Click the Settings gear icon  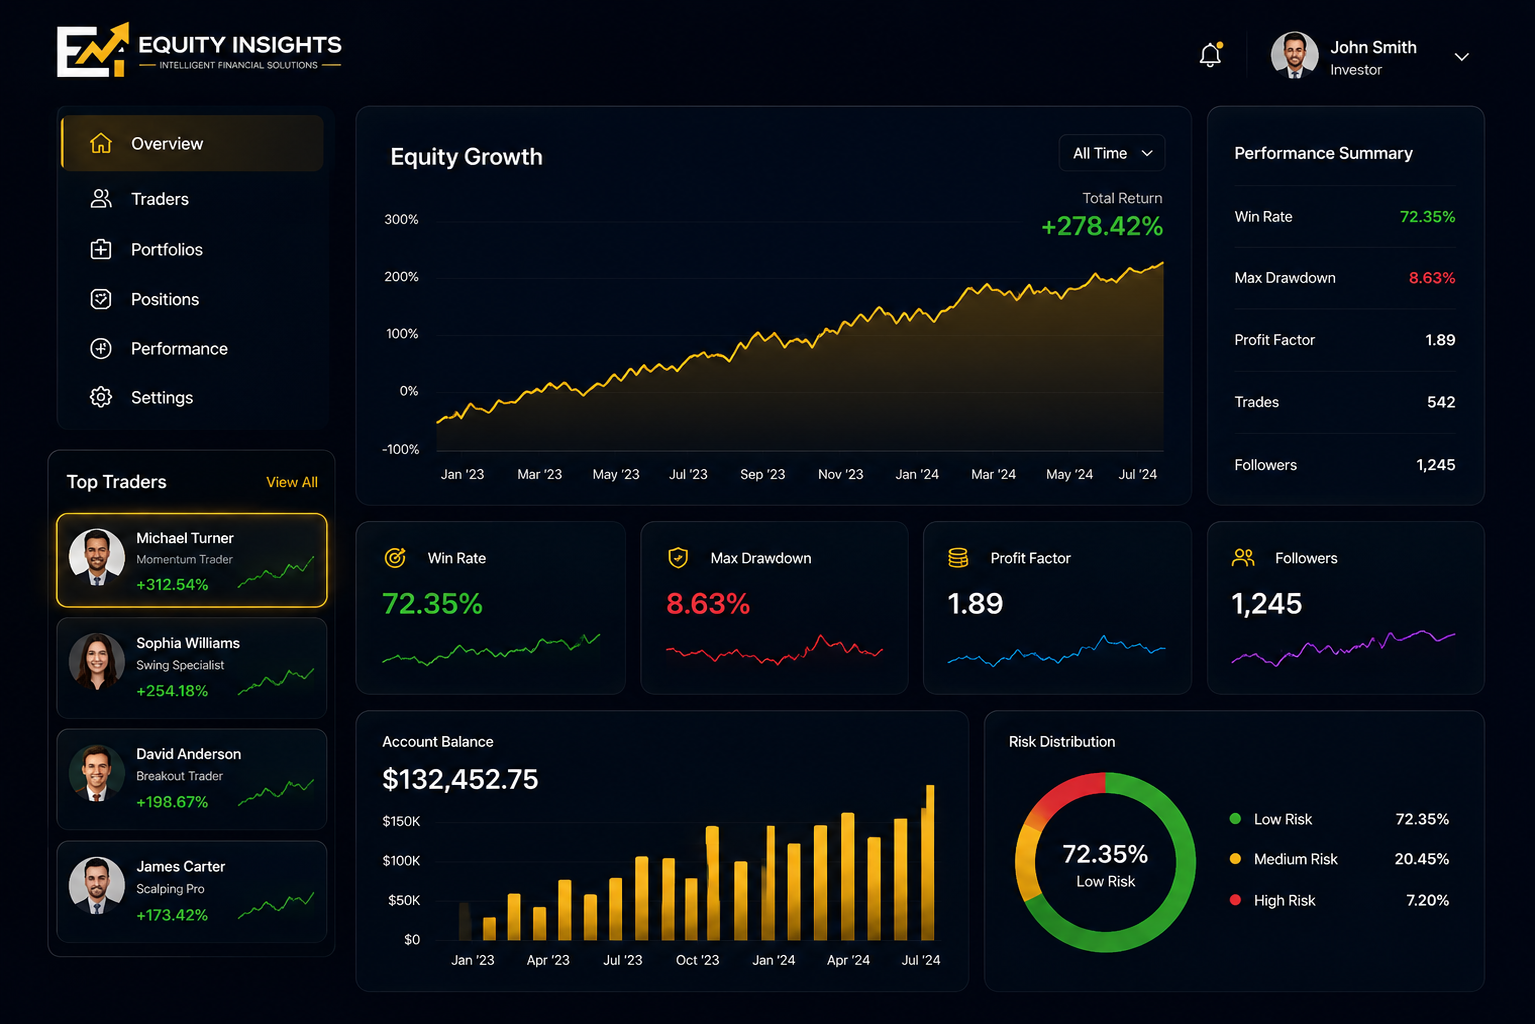[x=101, y=397]
